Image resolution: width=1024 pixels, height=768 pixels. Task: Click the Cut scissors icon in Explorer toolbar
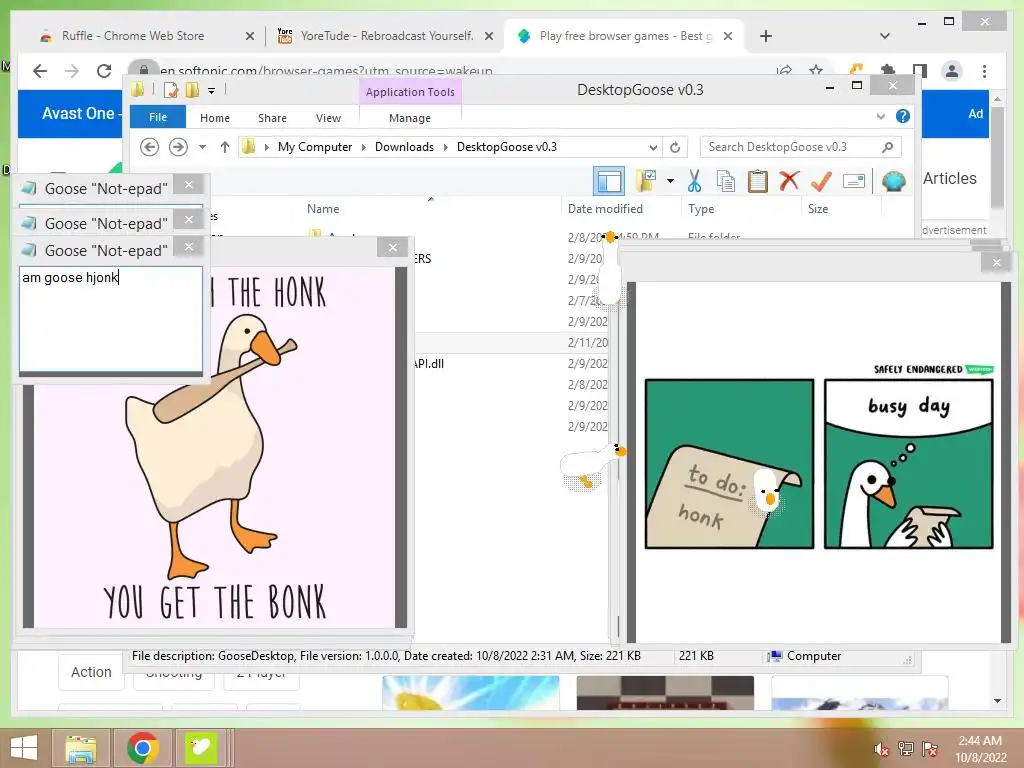[694, 181]
